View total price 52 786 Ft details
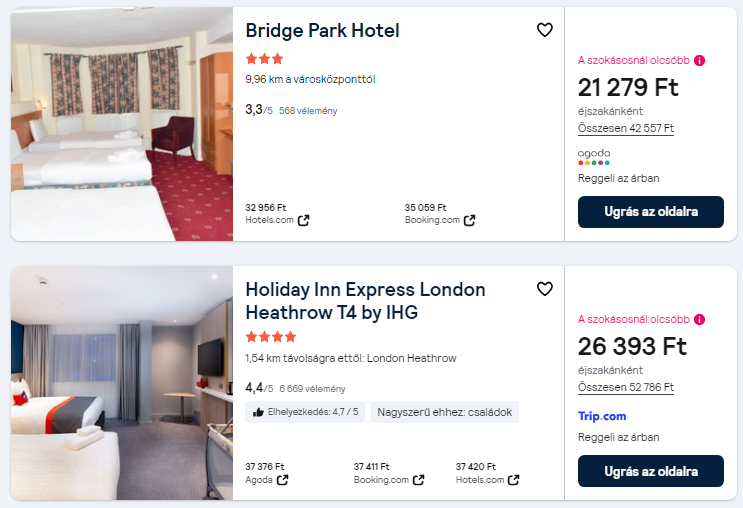 626,388
